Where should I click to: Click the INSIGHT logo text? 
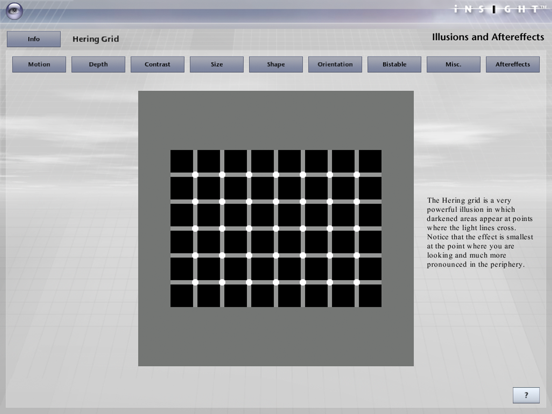point(499,9)
